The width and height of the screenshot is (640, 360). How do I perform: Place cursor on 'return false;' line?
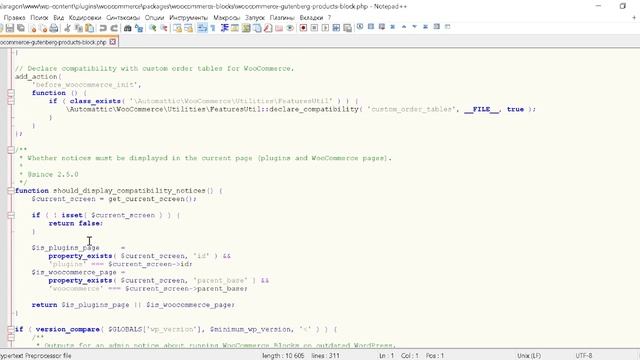[x=76, y=223]
